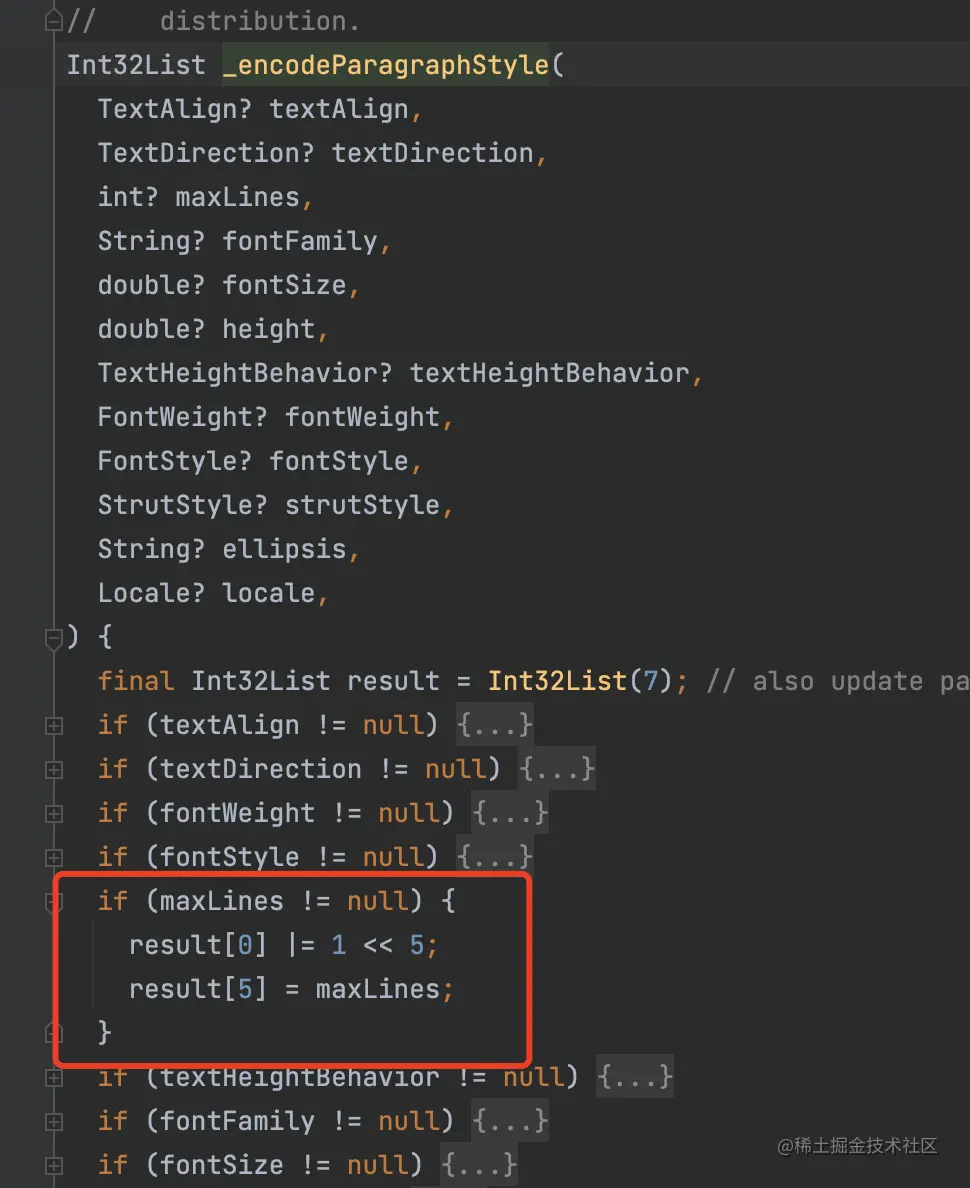This screenshot has width=970, height=1188.
Task: Expand the folded fontSize if block
Action: coord(54,1165)
